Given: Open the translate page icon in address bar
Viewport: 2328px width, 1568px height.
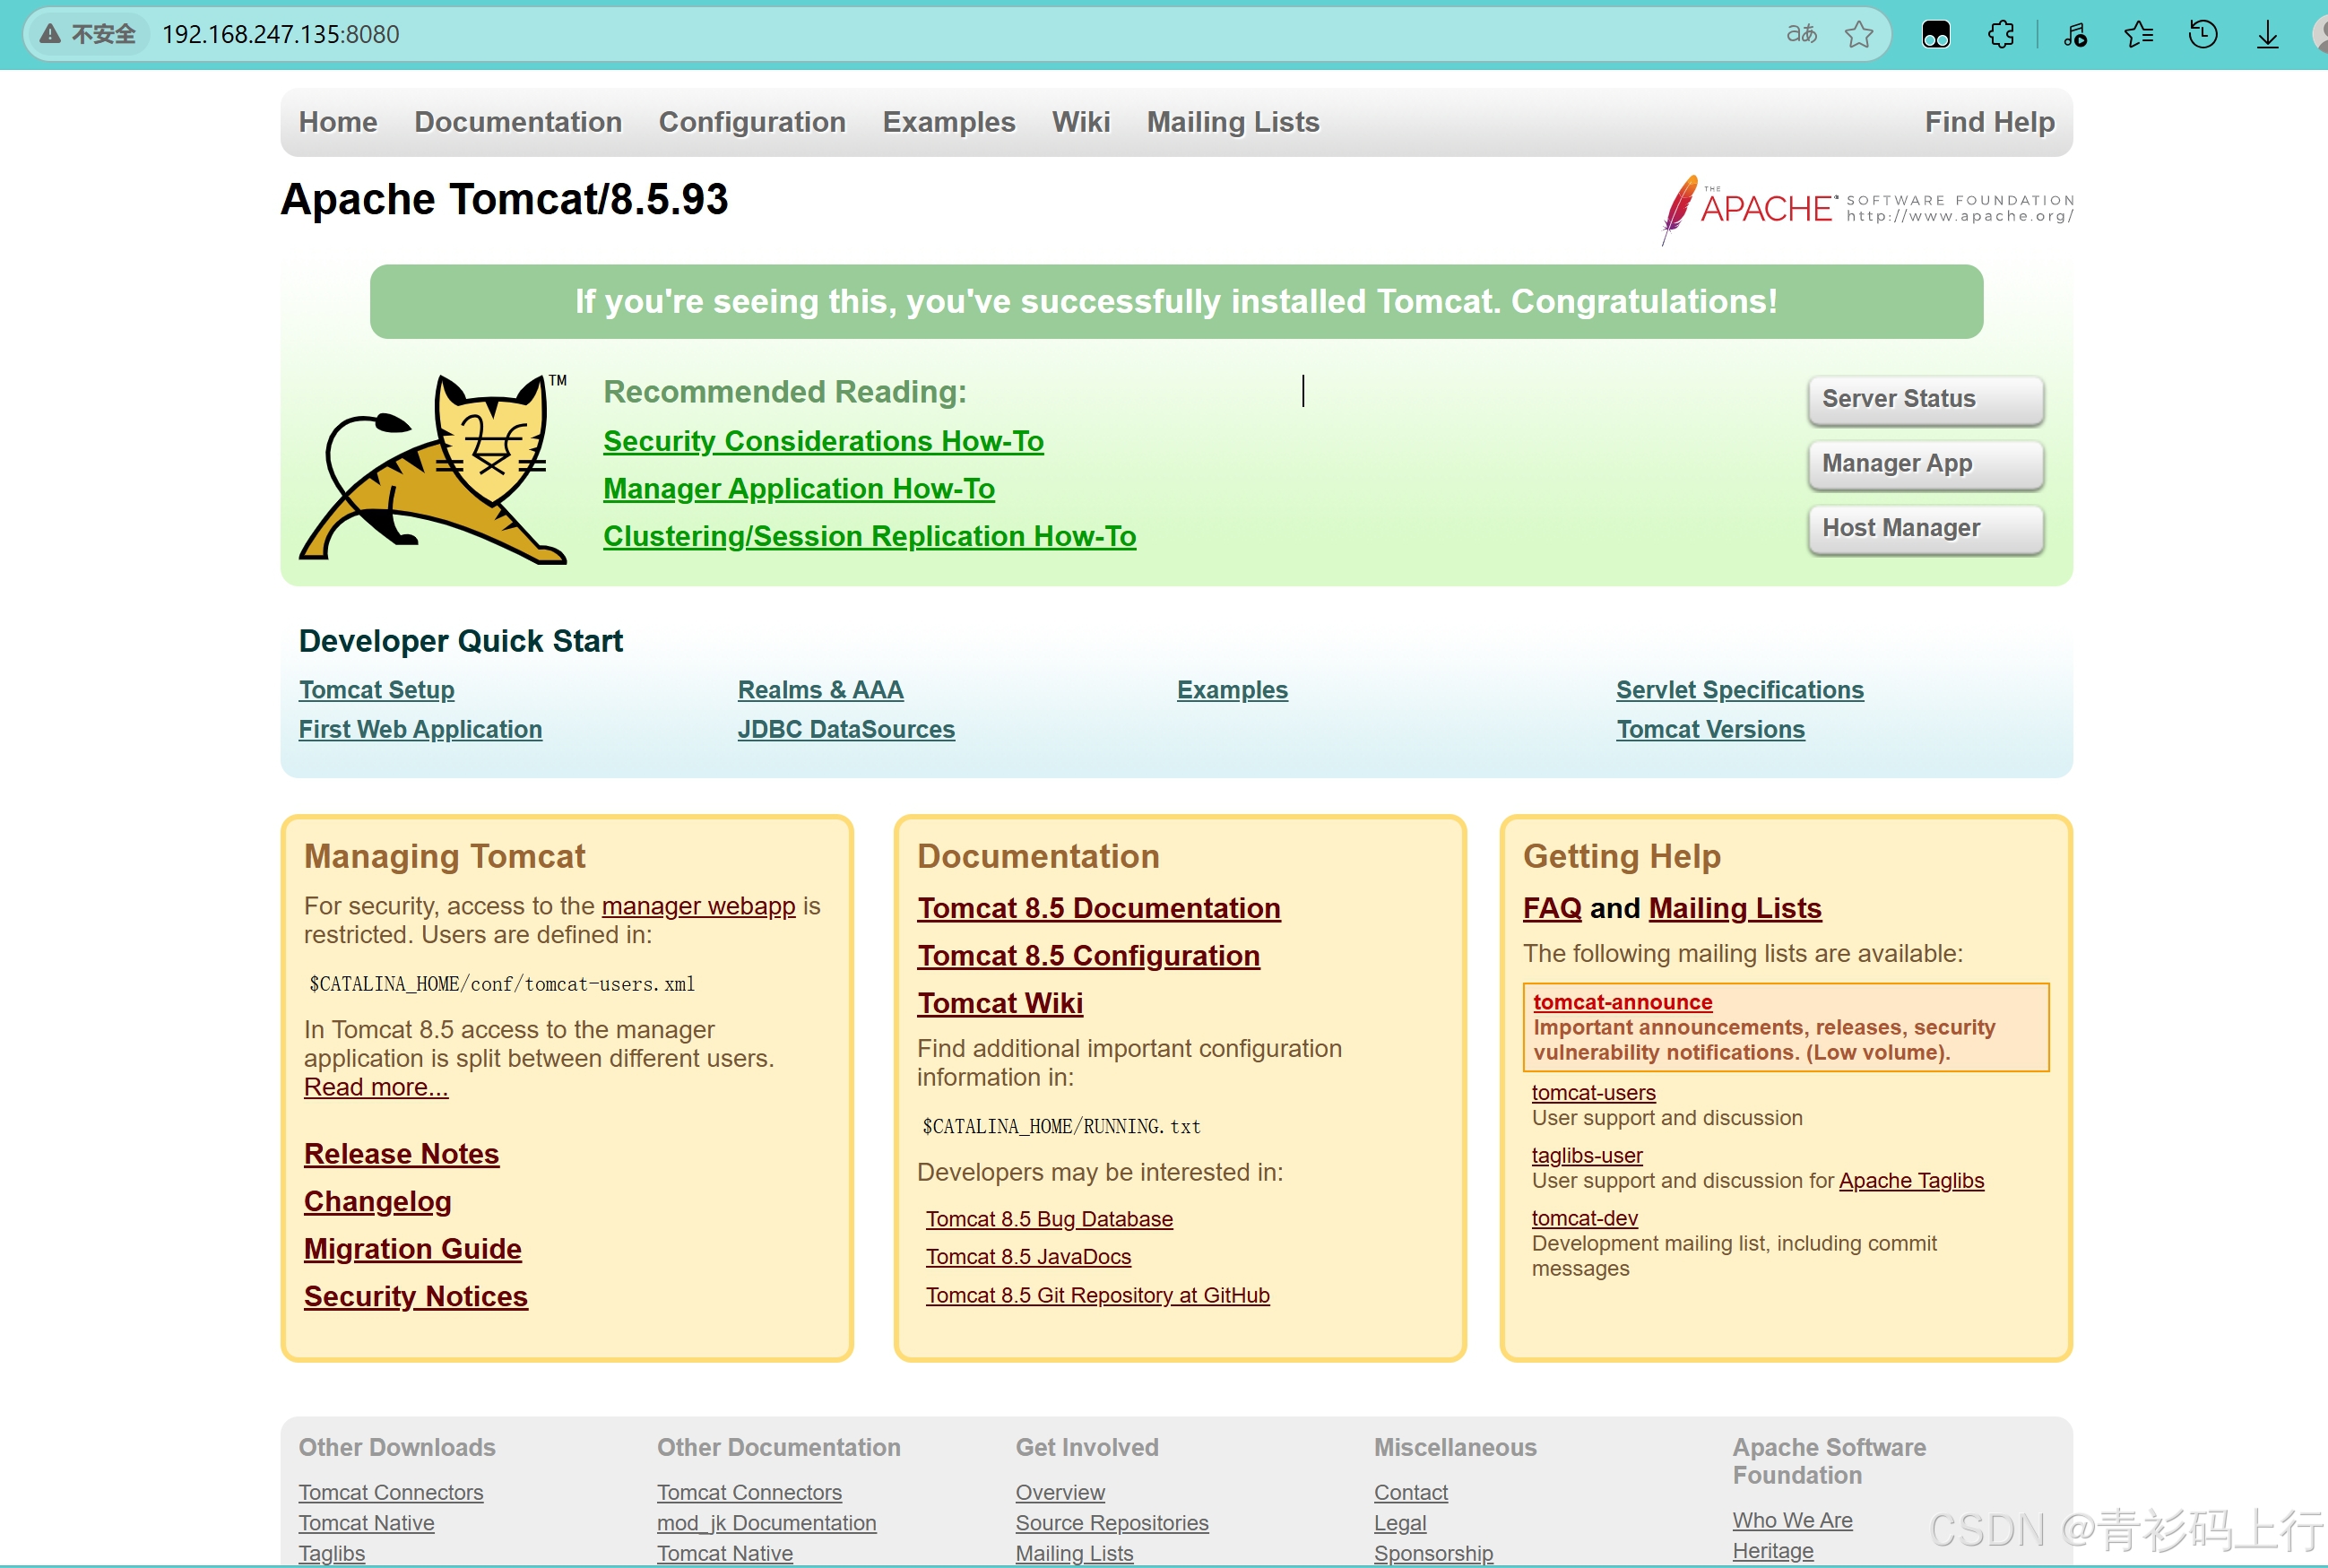Looking at the screenshot, I should click(x=1801, y=34).
